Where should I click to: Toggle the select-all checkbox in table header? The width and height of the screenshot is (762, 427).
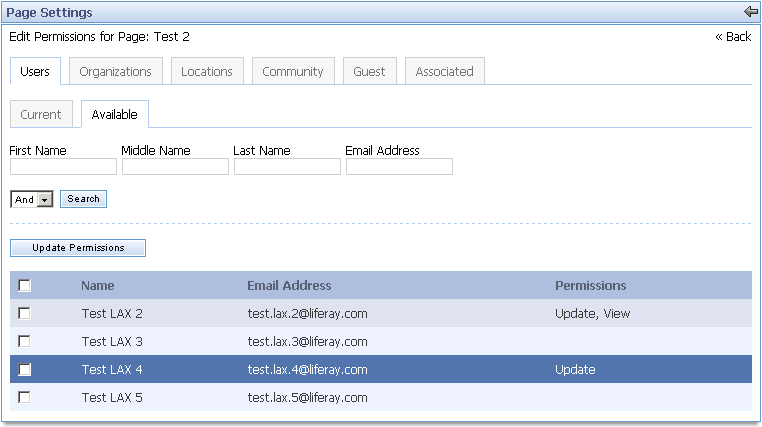[x=25, y=286]
